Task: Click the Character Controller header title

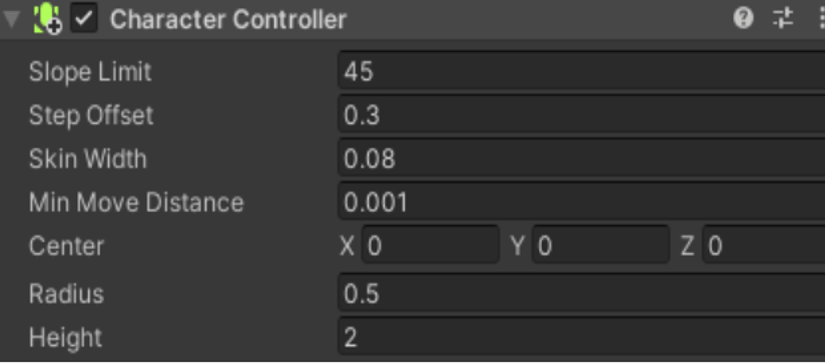Action: click(x=228, y=19)
